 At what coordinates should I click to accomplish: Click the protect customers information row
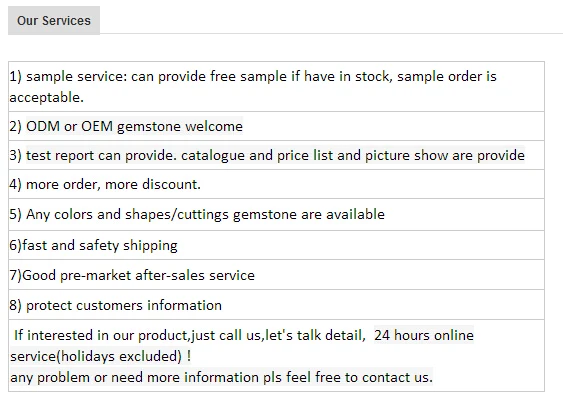click(276, 305)
